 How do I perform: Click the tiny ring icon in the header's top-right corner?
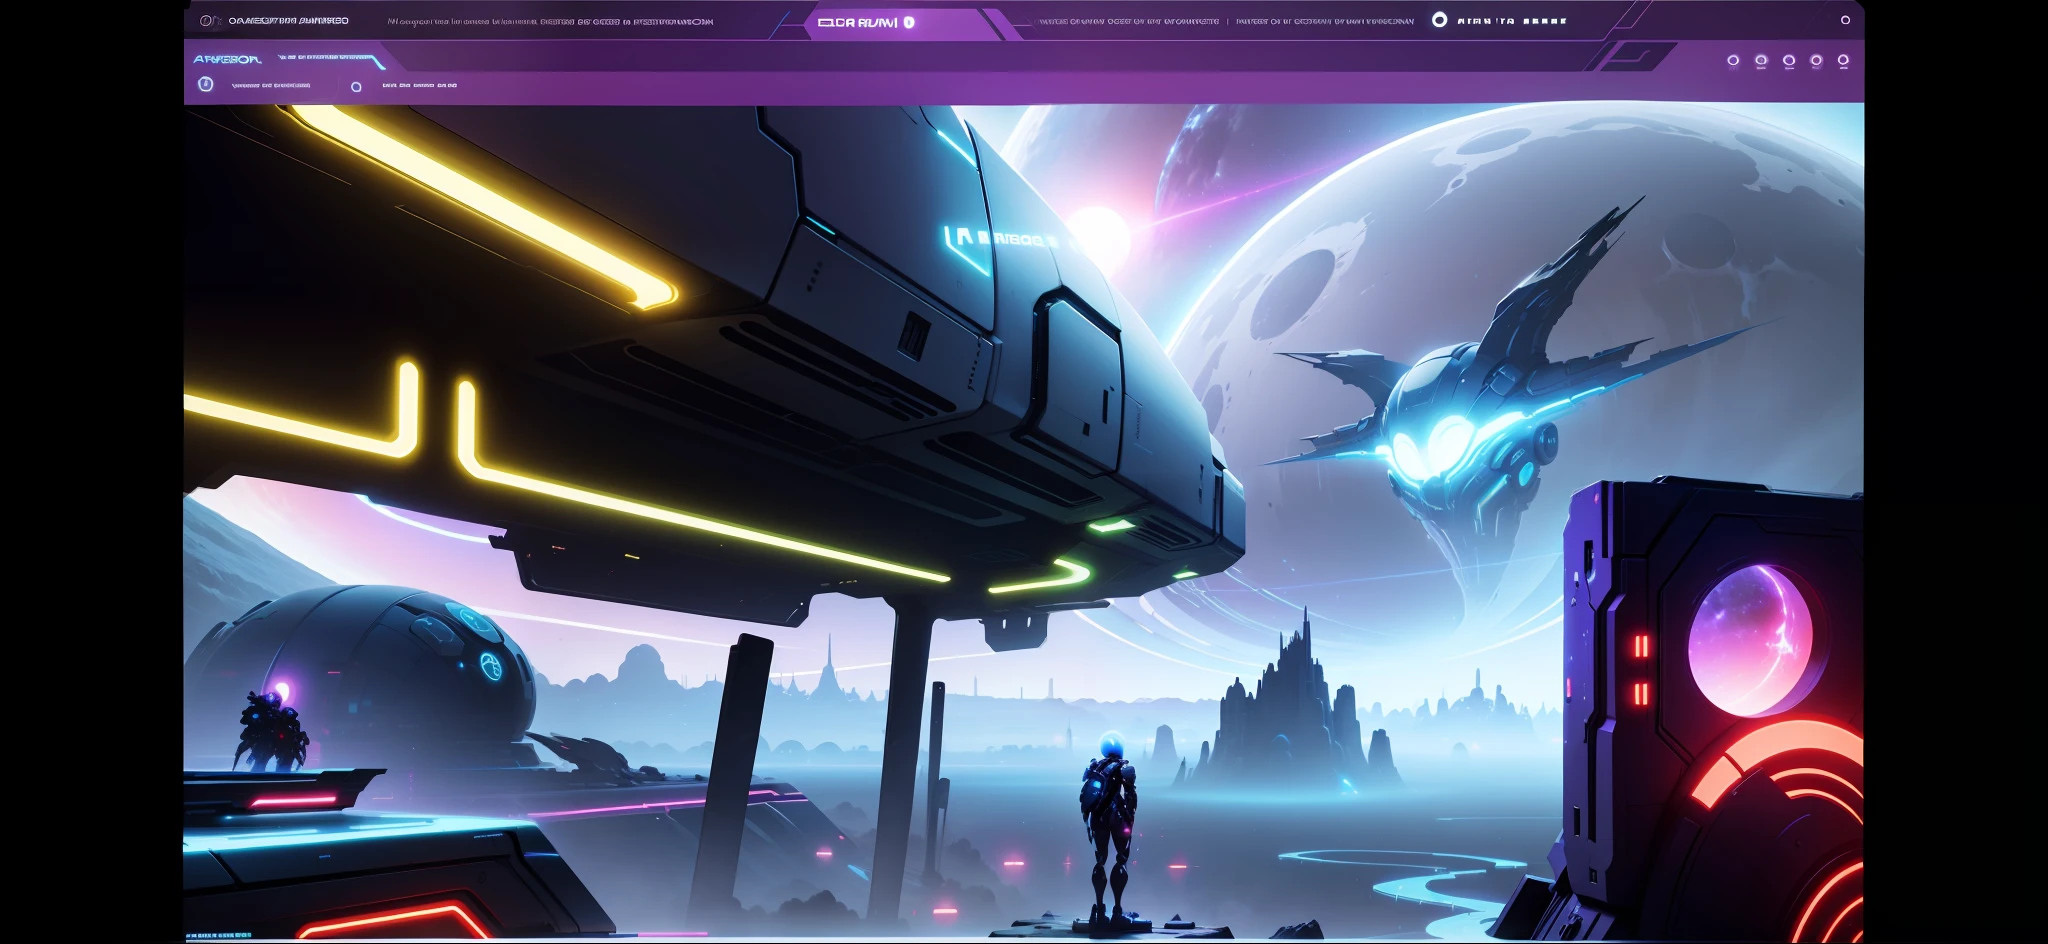tap(1845, 20)
